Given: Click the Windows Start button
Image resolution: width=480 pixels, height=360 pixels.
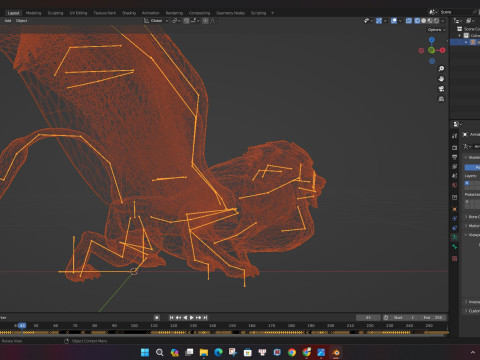Looking at the screenshot, I should pos(145,352).
